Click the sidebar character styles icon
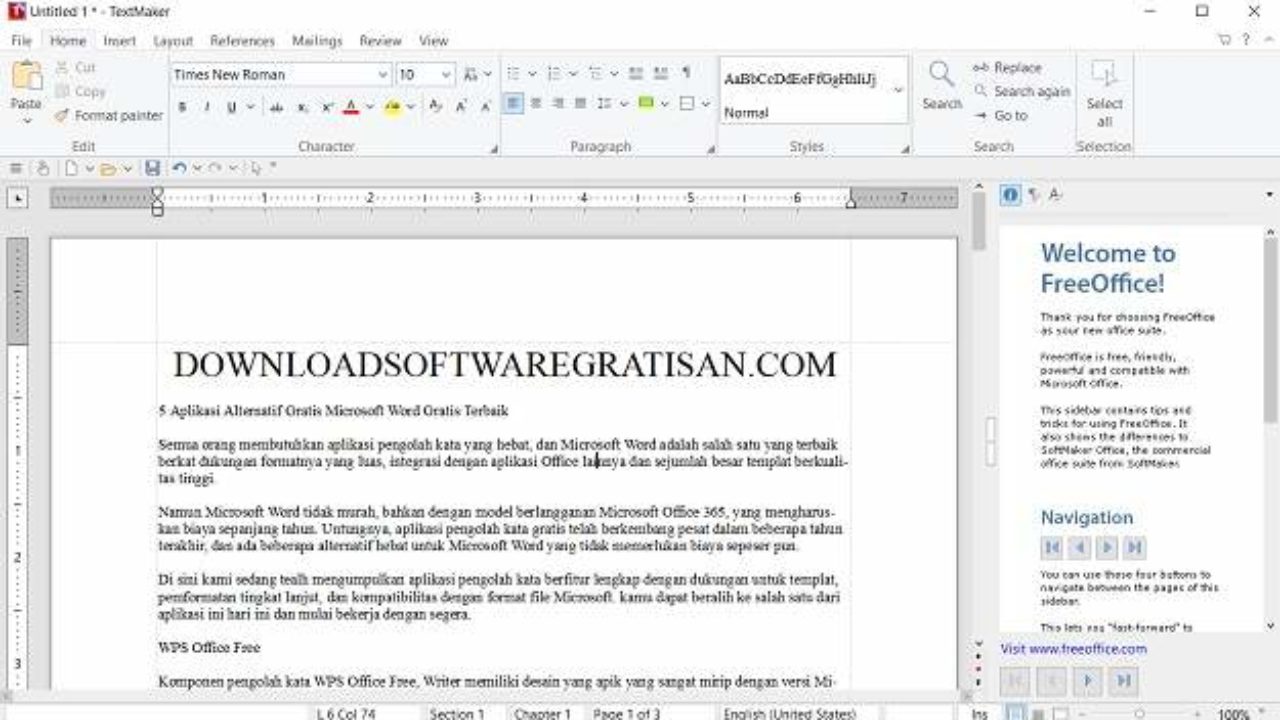 [1056, 195]
